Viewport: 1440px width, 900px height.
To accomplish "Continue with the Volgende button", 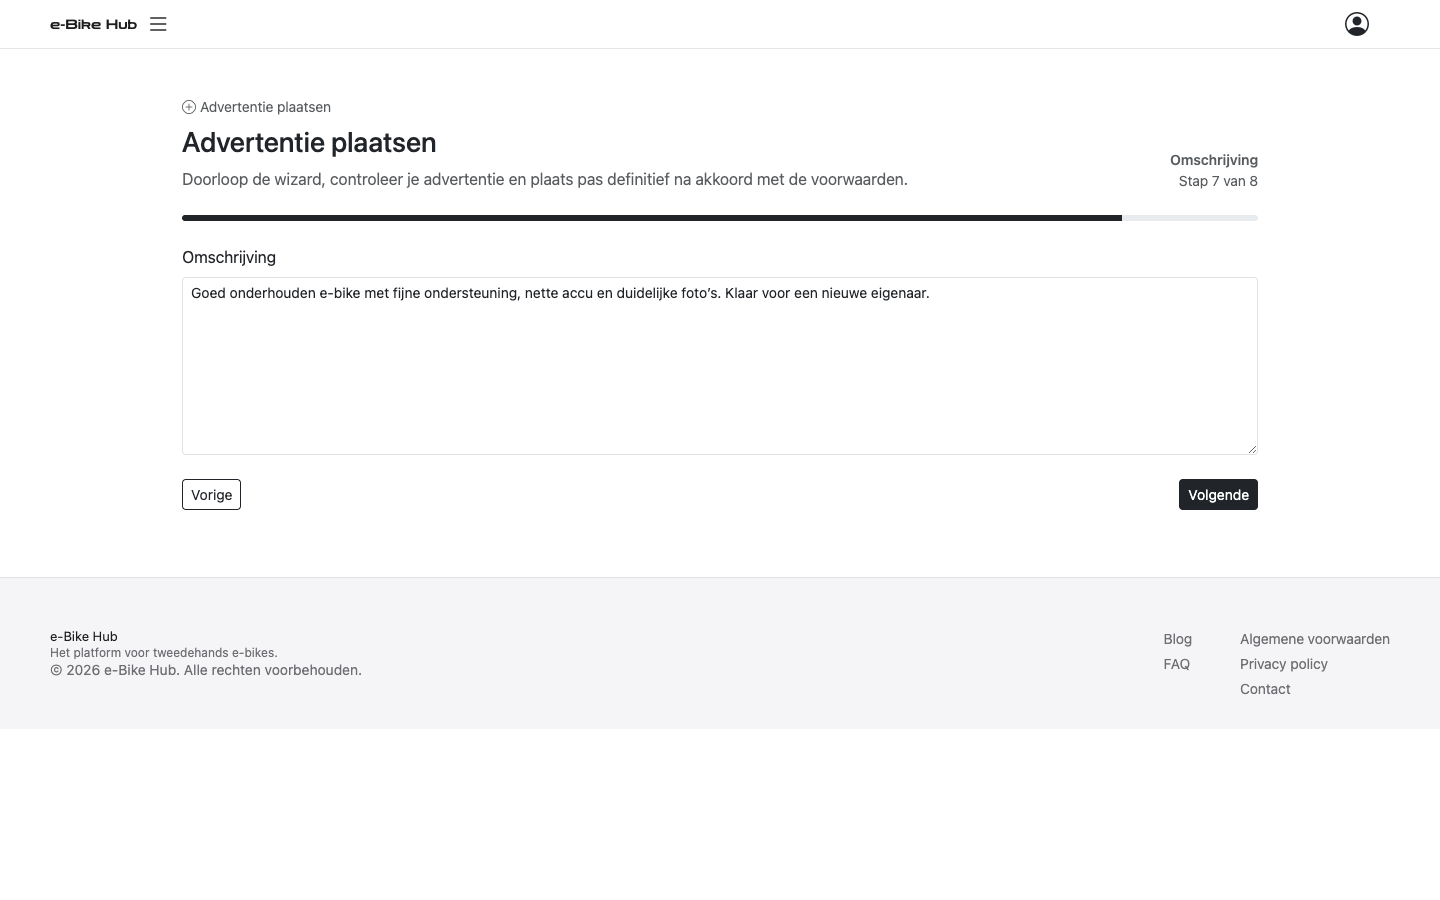I will [x=1218, y=495].
